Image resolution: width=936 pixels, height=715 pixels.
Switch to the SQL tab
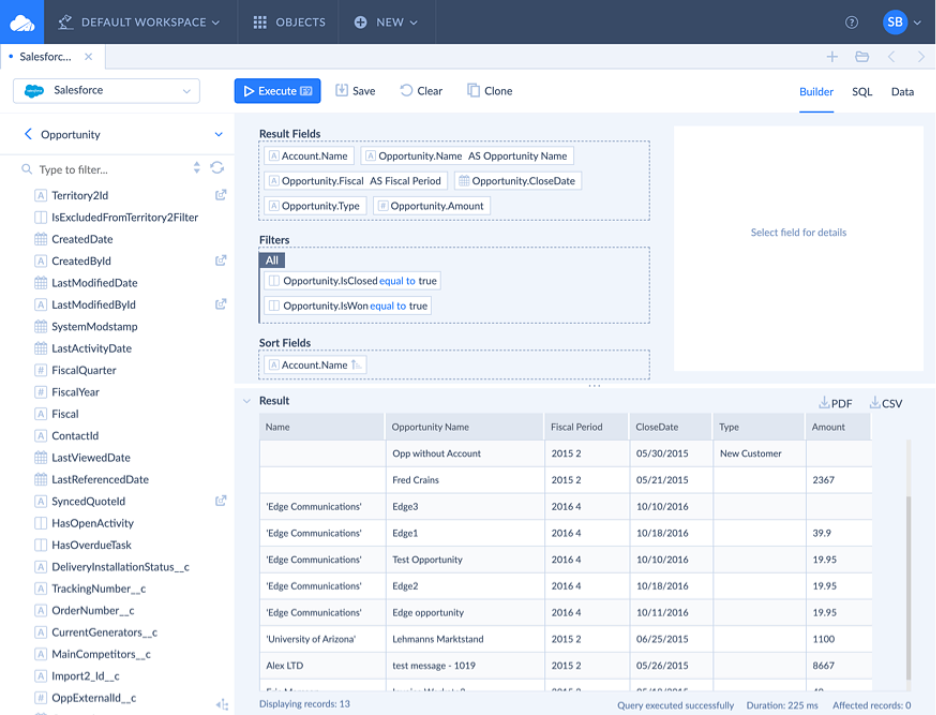pyautogui.click(x=862, y=91)
